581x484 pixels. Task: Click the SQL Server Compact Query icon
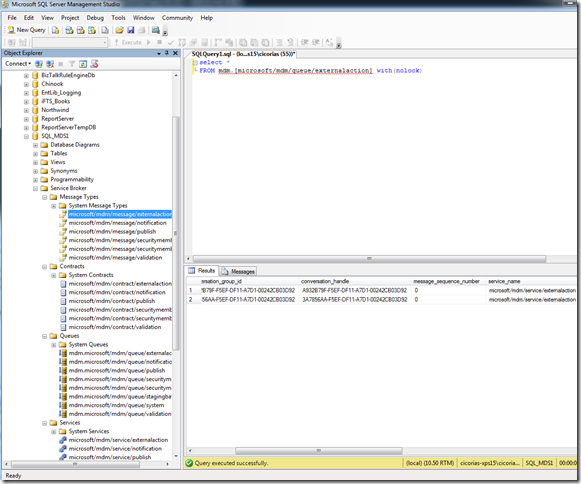pos(105,30)
